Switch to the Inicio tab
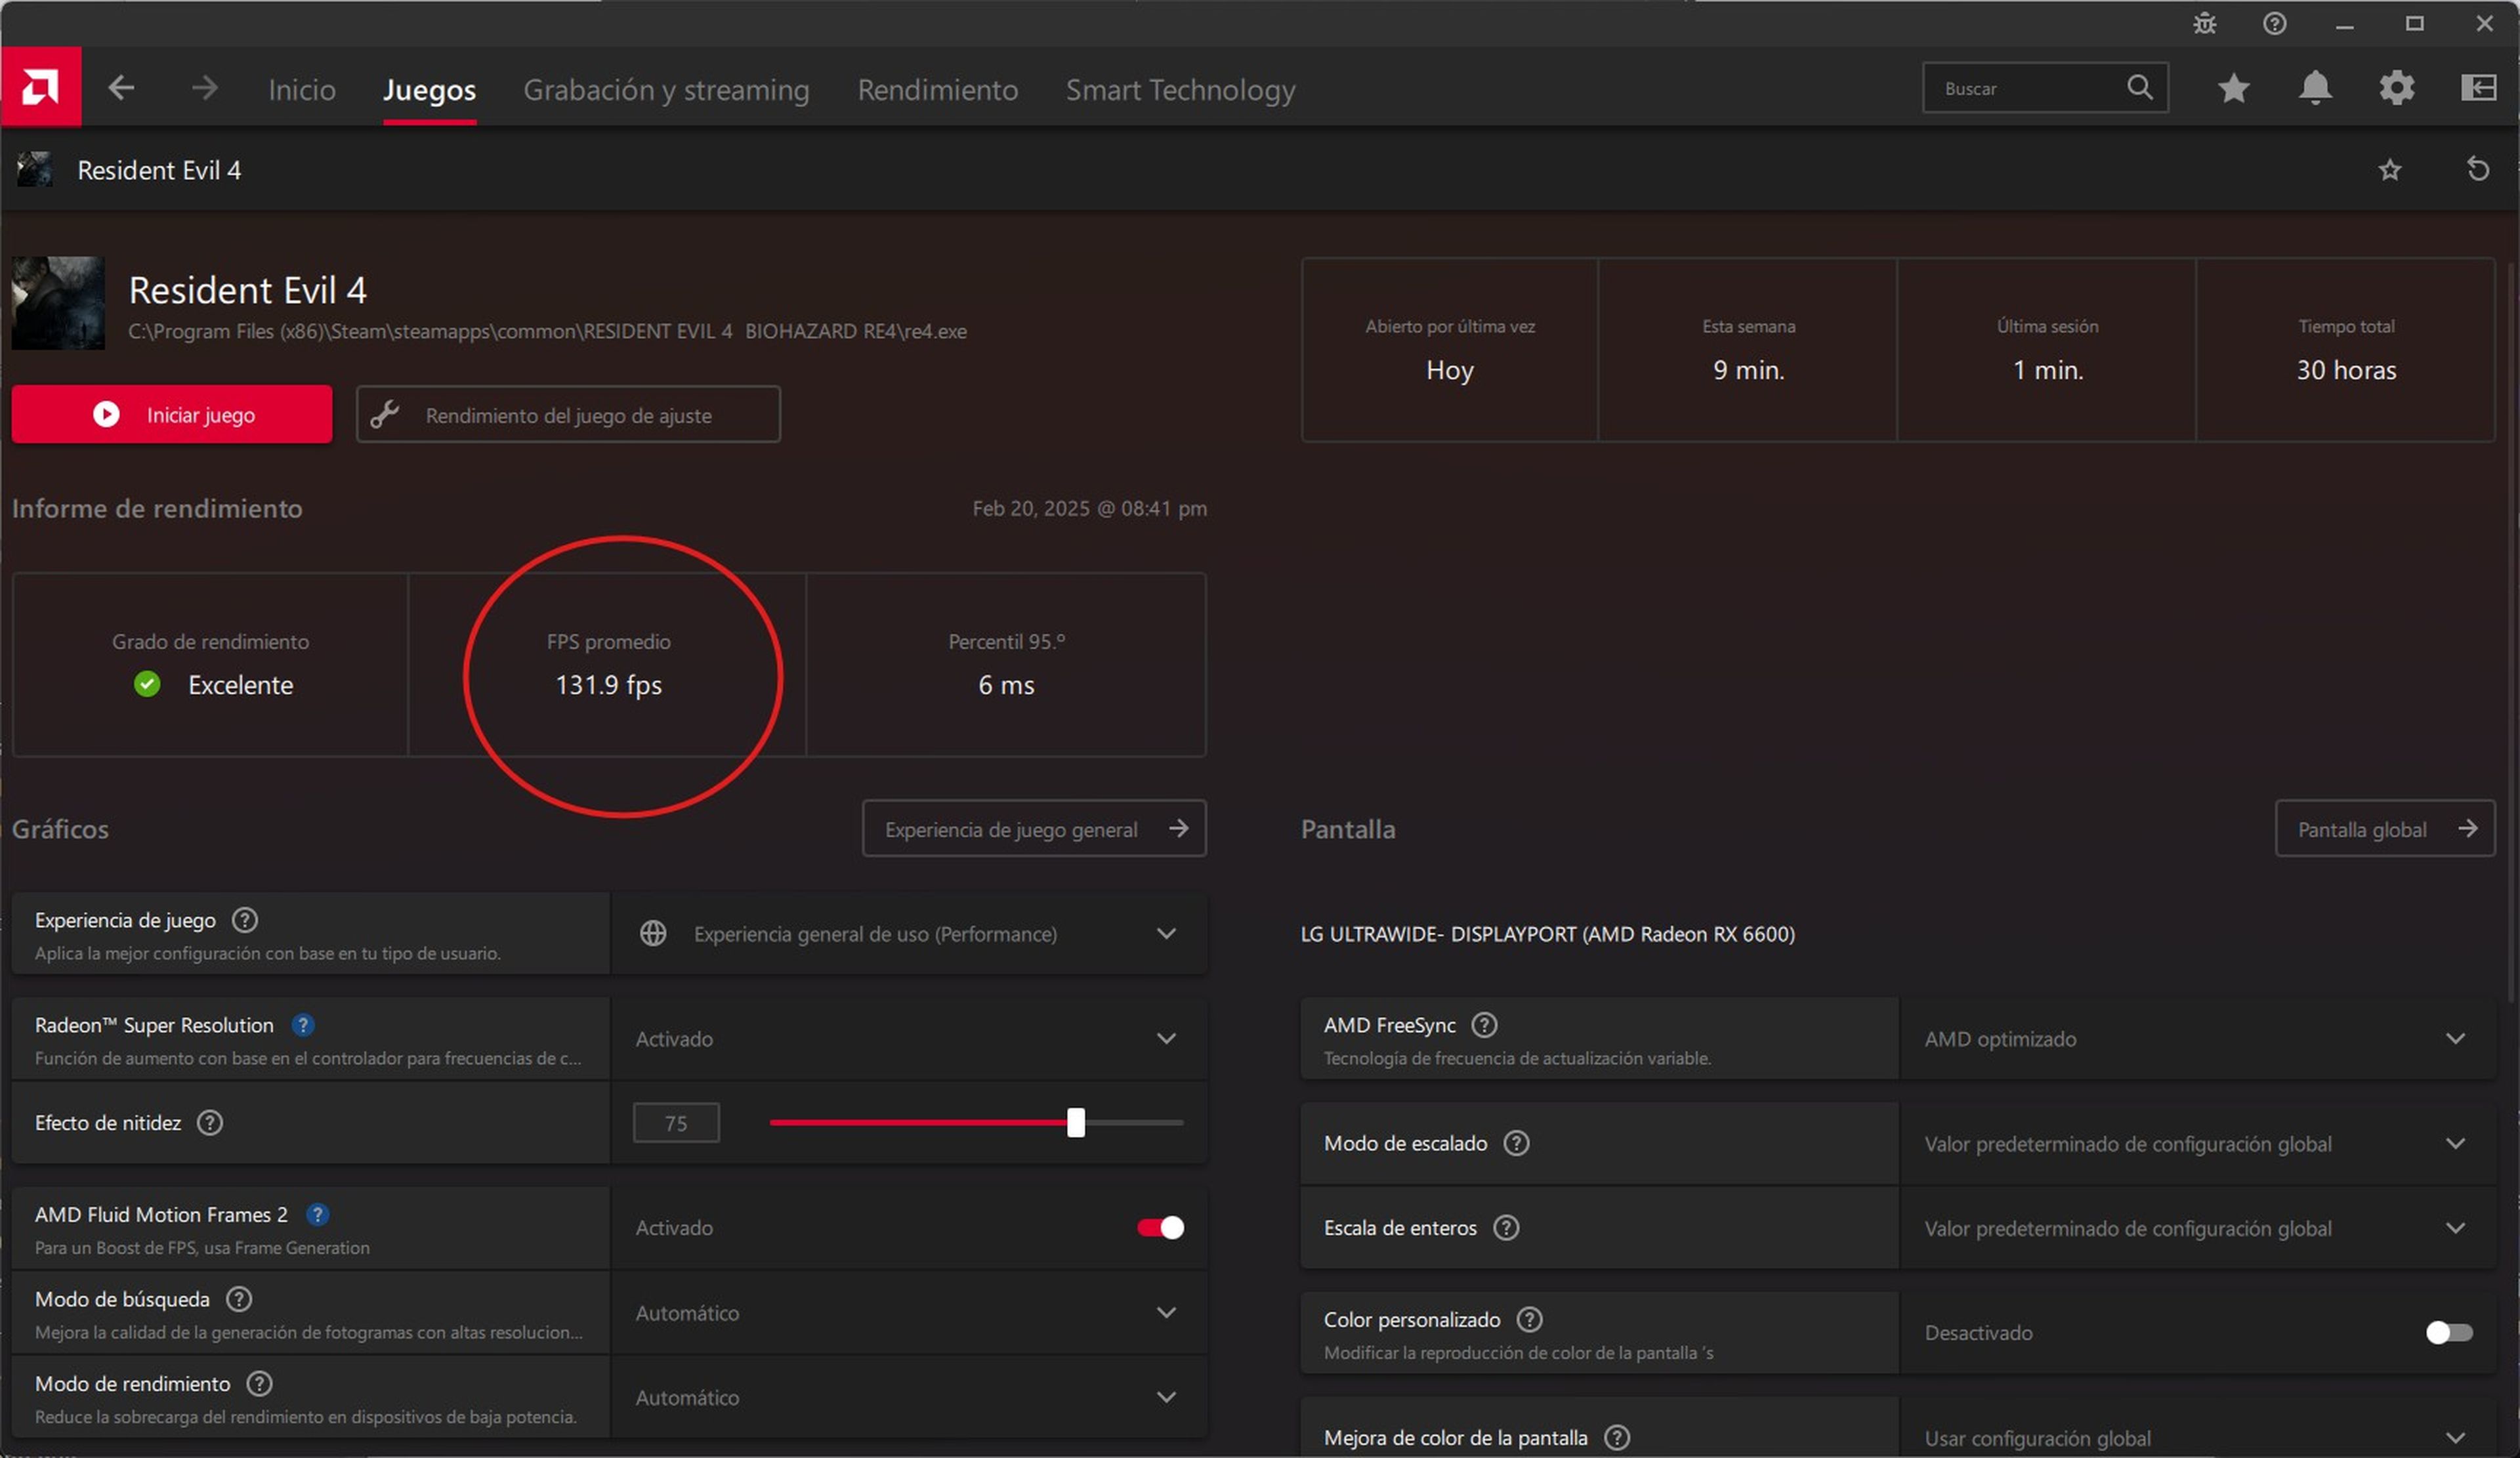This screenshot has width=2520, height=1458. point(302,90)
